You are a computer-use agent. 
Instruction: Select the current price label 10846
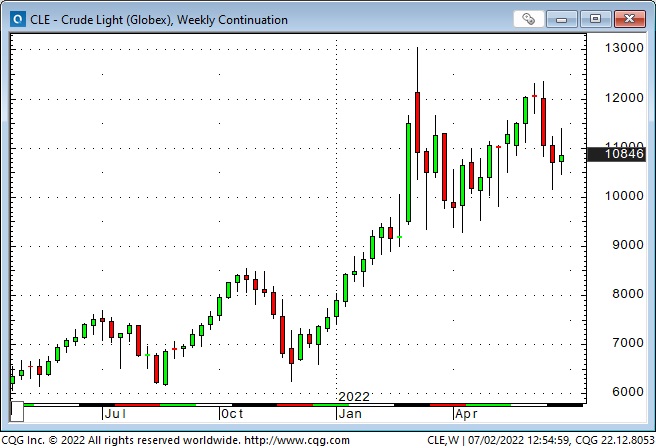617,154
